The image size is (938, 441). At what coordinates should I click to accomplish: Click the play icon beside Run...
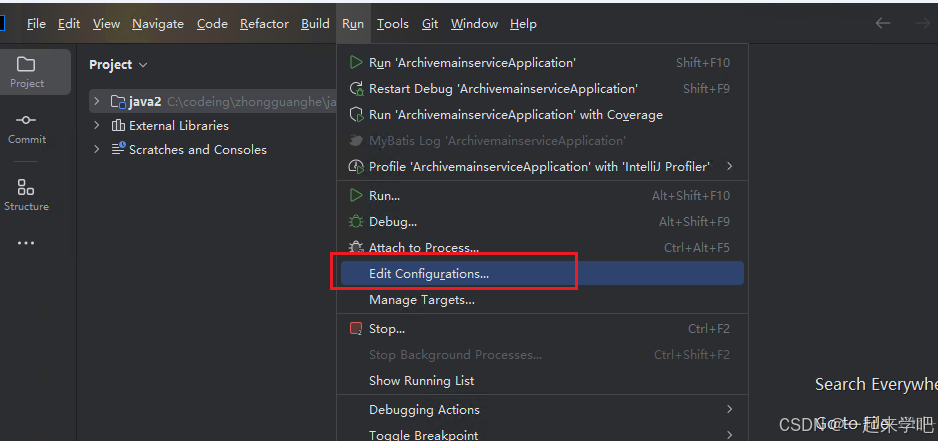(356, 195)
